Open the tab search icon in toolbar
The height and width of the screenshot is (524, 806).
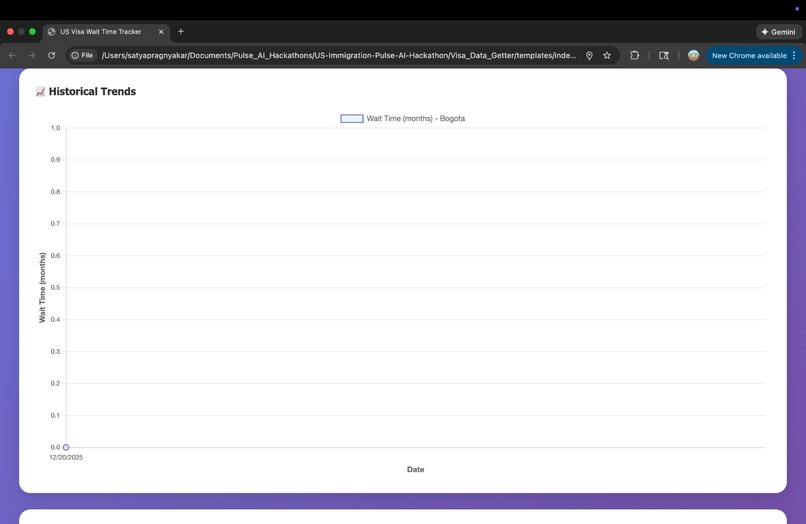[x=664, y=56]
